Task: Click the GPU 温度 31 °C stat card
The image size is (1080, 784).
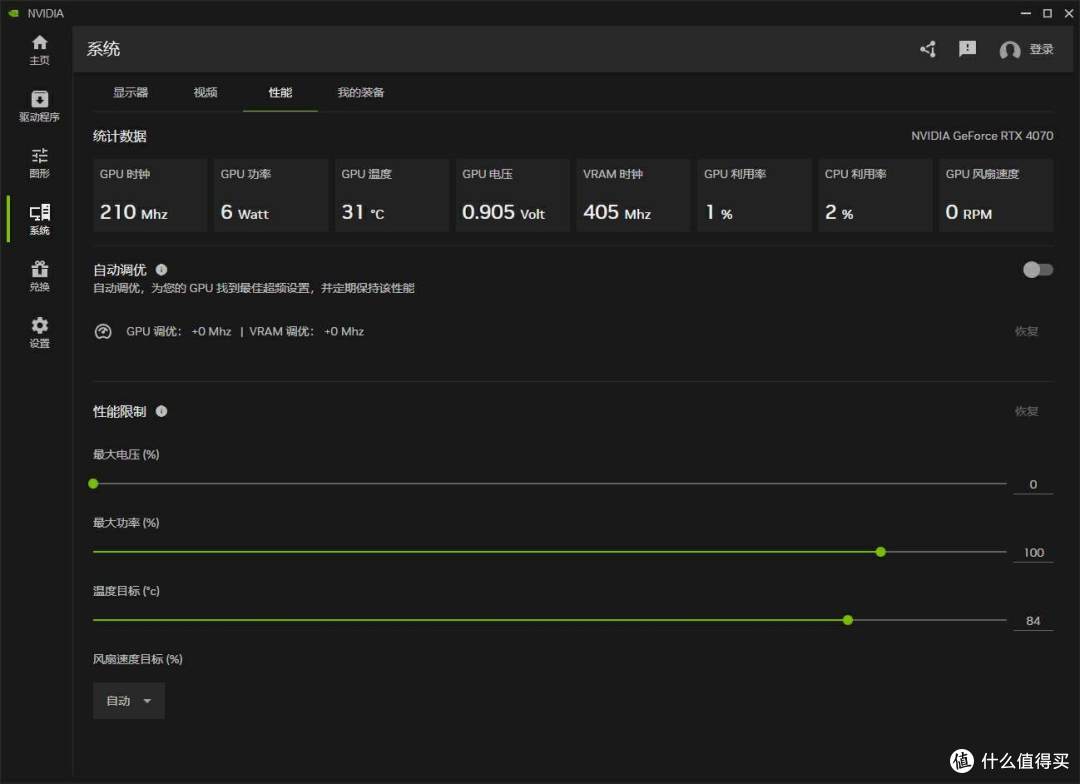Action: pos(391,195)
